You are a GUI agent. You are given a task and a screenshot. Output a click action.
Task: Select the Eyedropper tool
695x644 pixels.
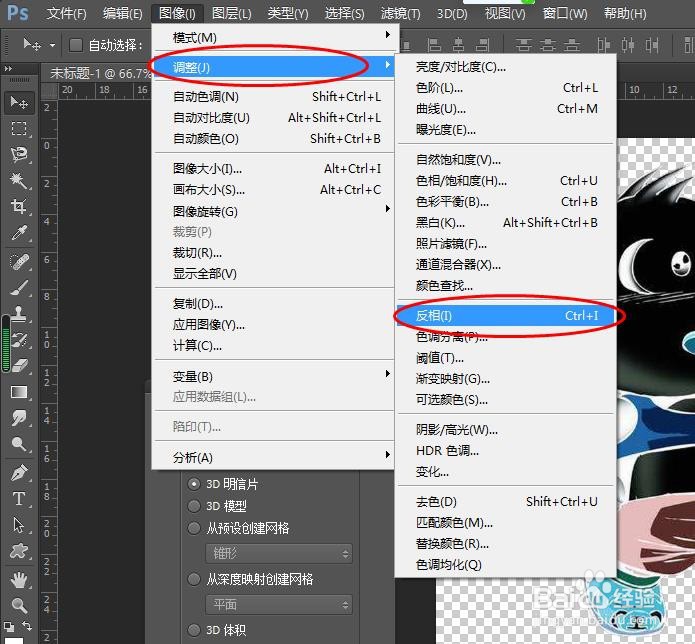19,232
